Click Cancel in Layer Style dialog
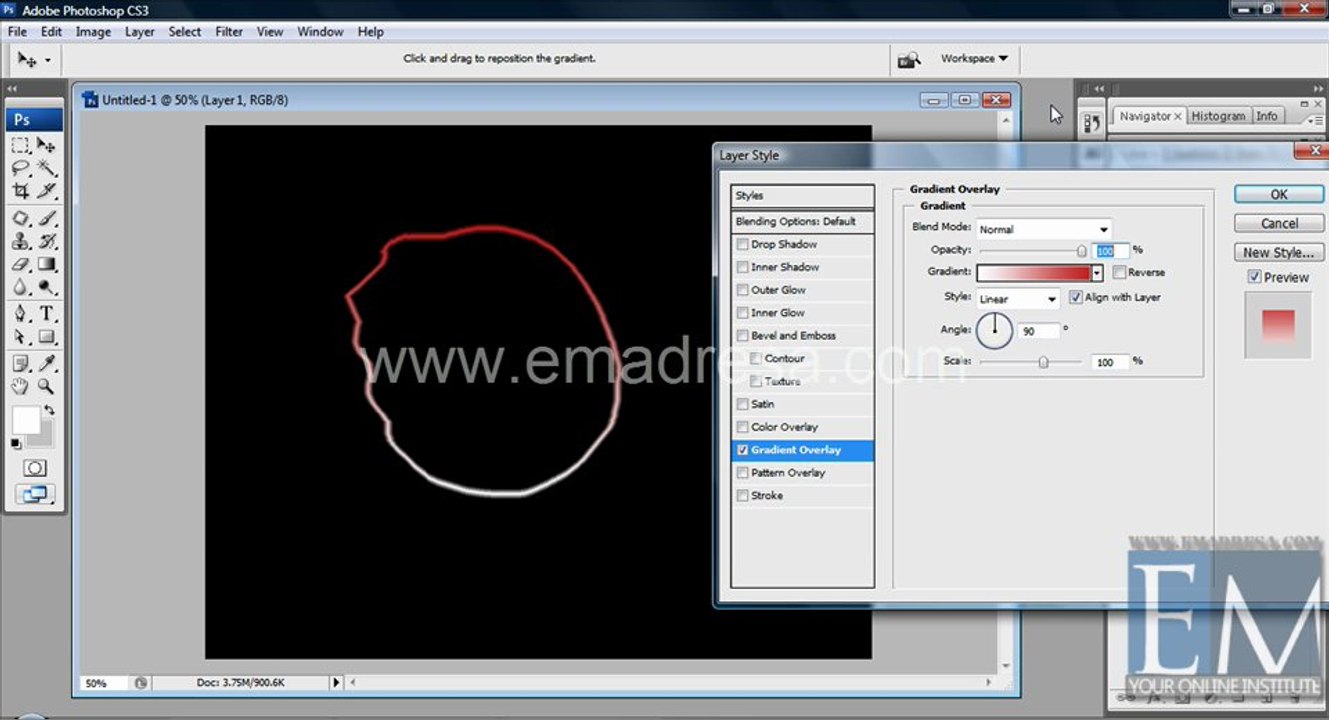 pos(1279,223)
